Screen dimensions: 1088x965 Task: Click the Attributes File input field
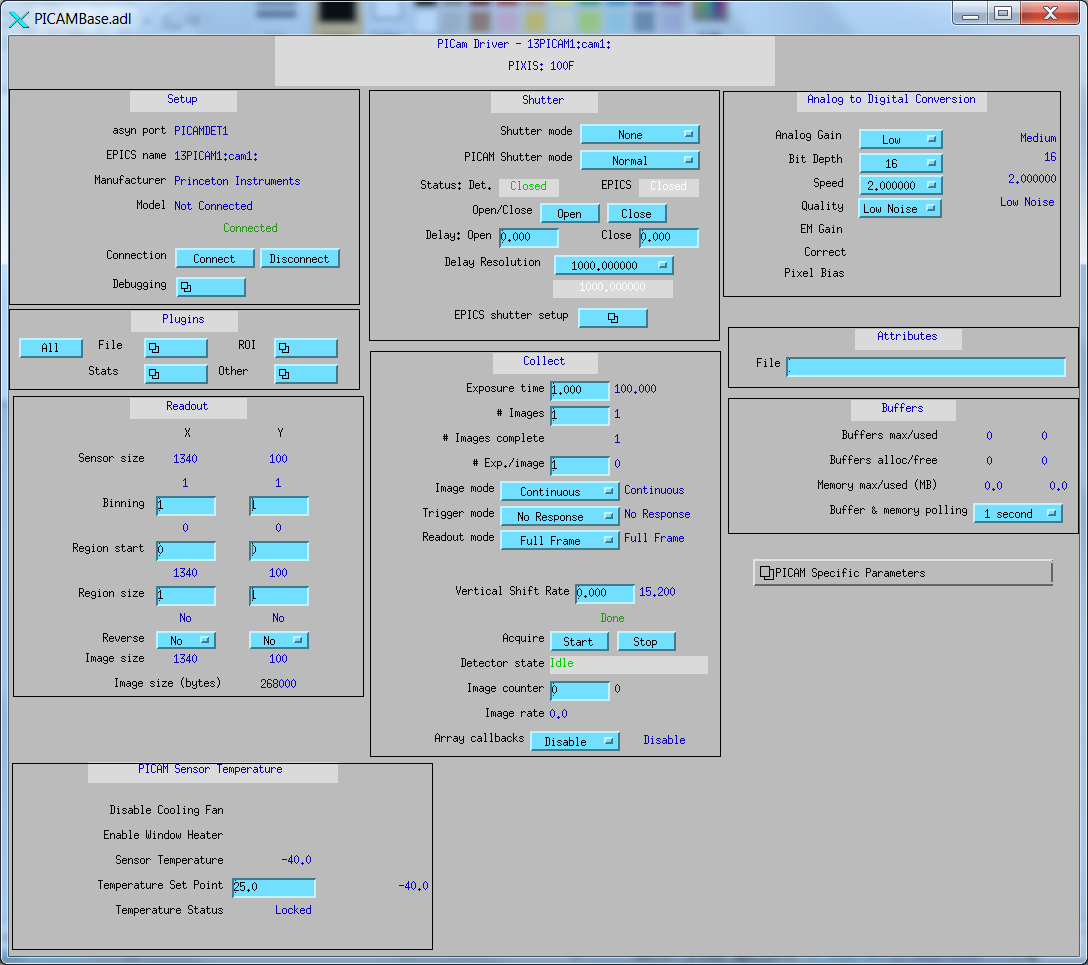(x=926, y=366)
